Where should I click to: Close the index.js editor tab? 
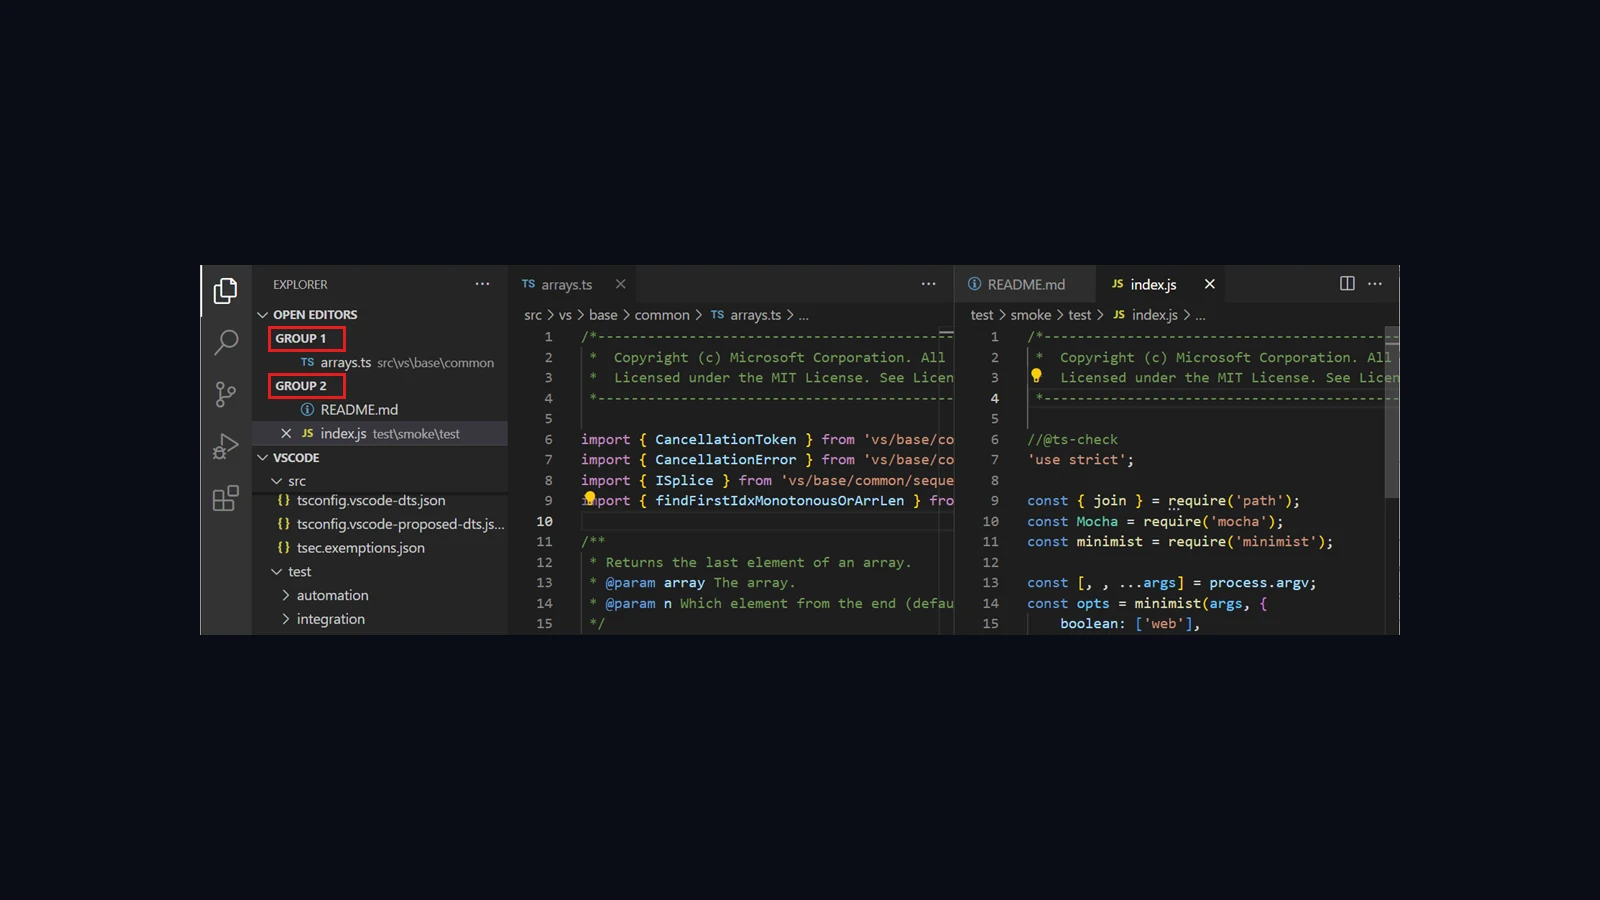1209,284
